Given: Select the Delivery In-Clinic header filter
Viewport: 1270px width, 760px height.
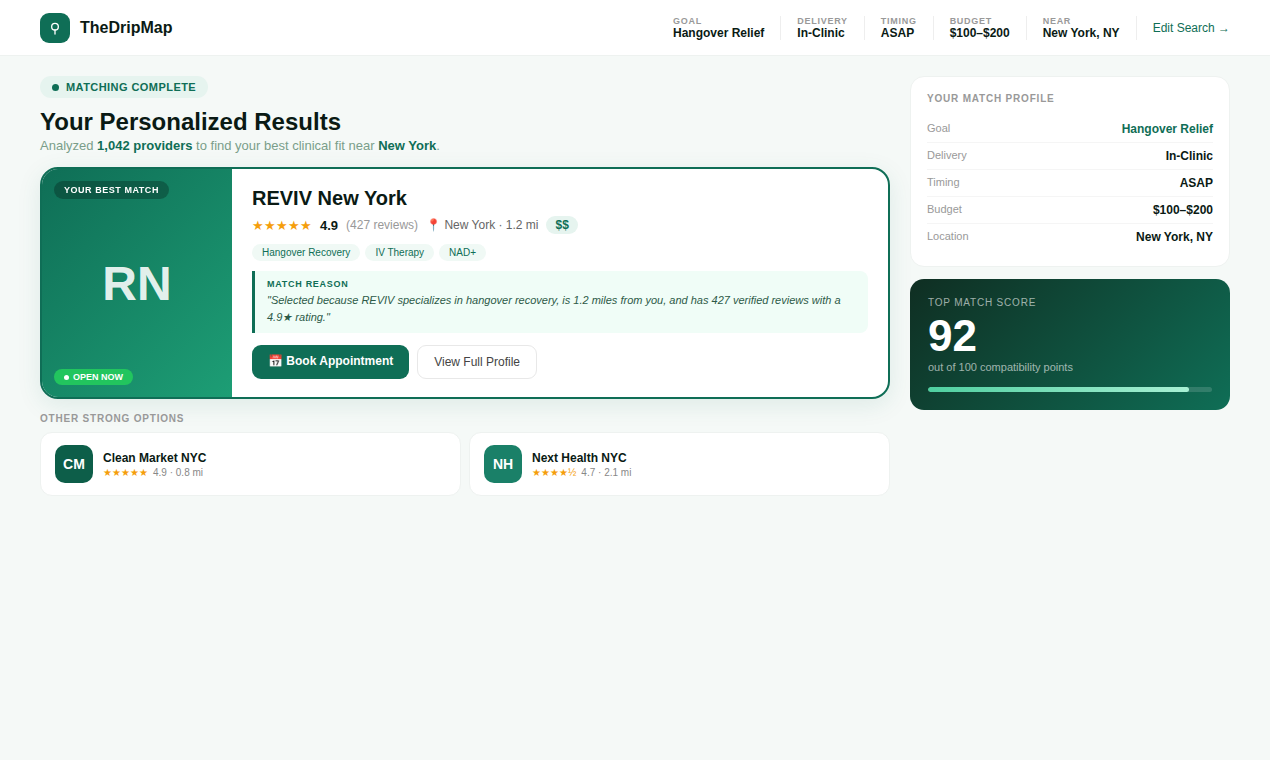Looking at the screenshot, I should tap(822, 28).
